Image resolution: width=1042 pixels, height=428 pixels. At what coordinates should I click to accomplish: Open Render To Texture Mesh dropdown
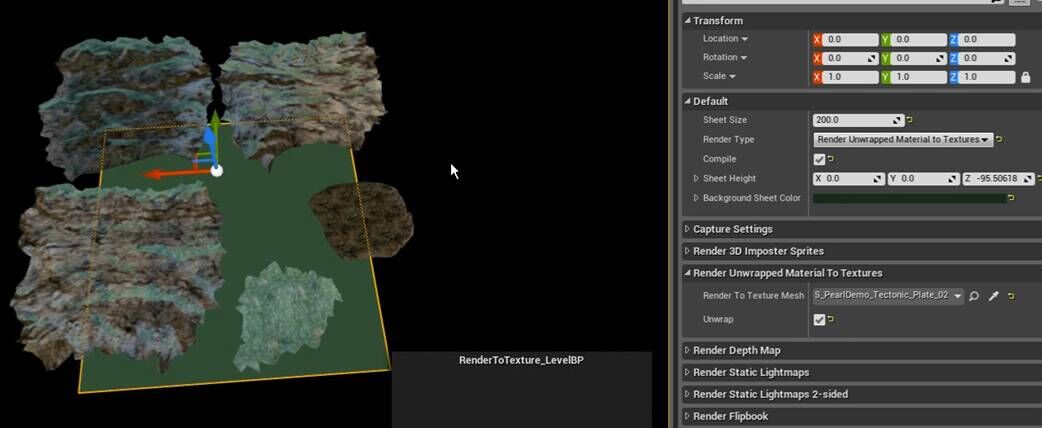pos(888,296)
